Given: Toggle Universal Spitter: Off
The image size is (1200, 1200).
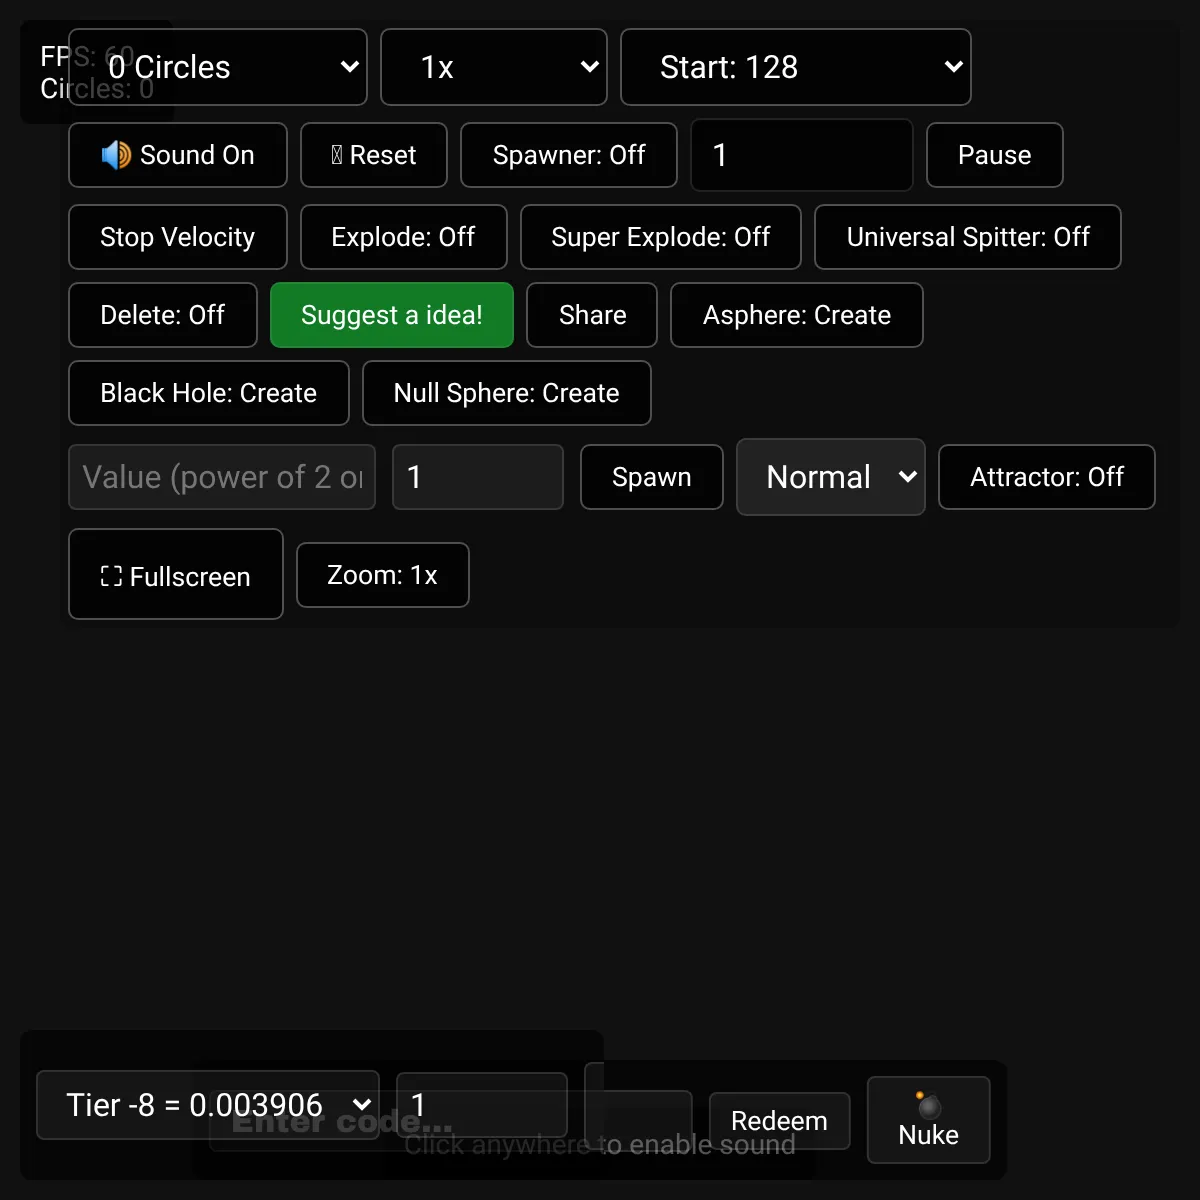Looking at the screenshot, I should (x=968, y=237).
